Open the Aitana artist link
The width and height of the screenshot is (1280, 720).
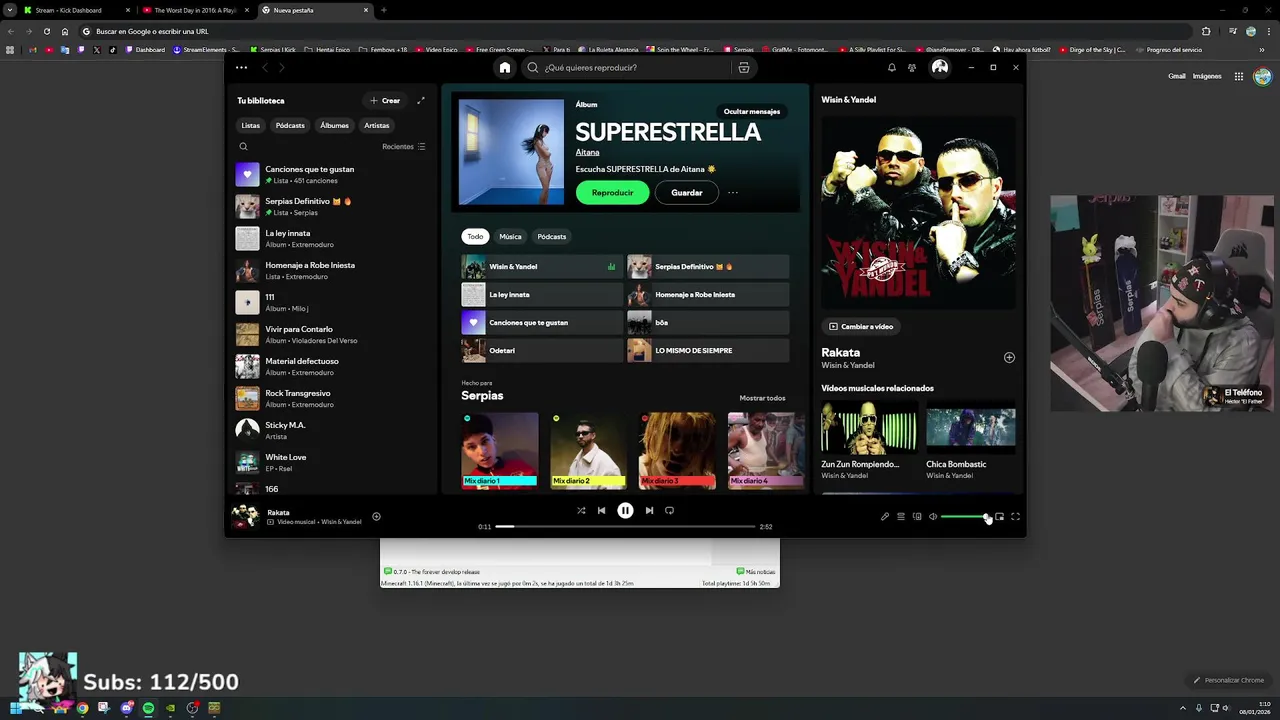click(x=587, y=152)
